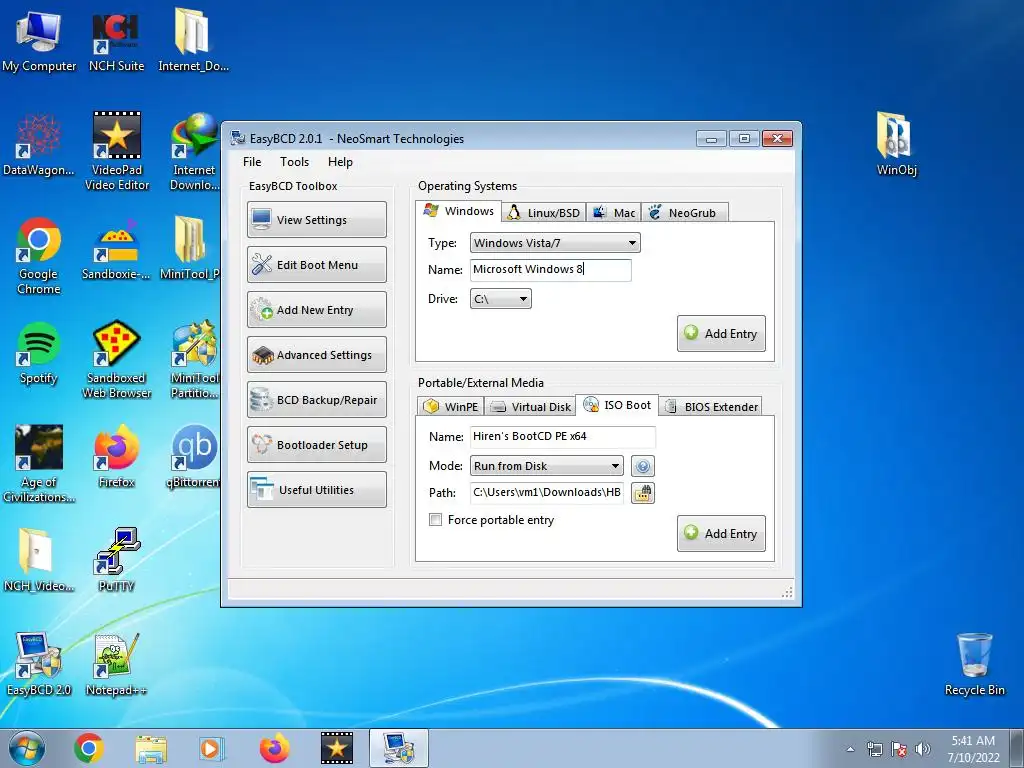
Task: Select the Notepad++ desktop shortcut
Action: (x=116, y=664)
